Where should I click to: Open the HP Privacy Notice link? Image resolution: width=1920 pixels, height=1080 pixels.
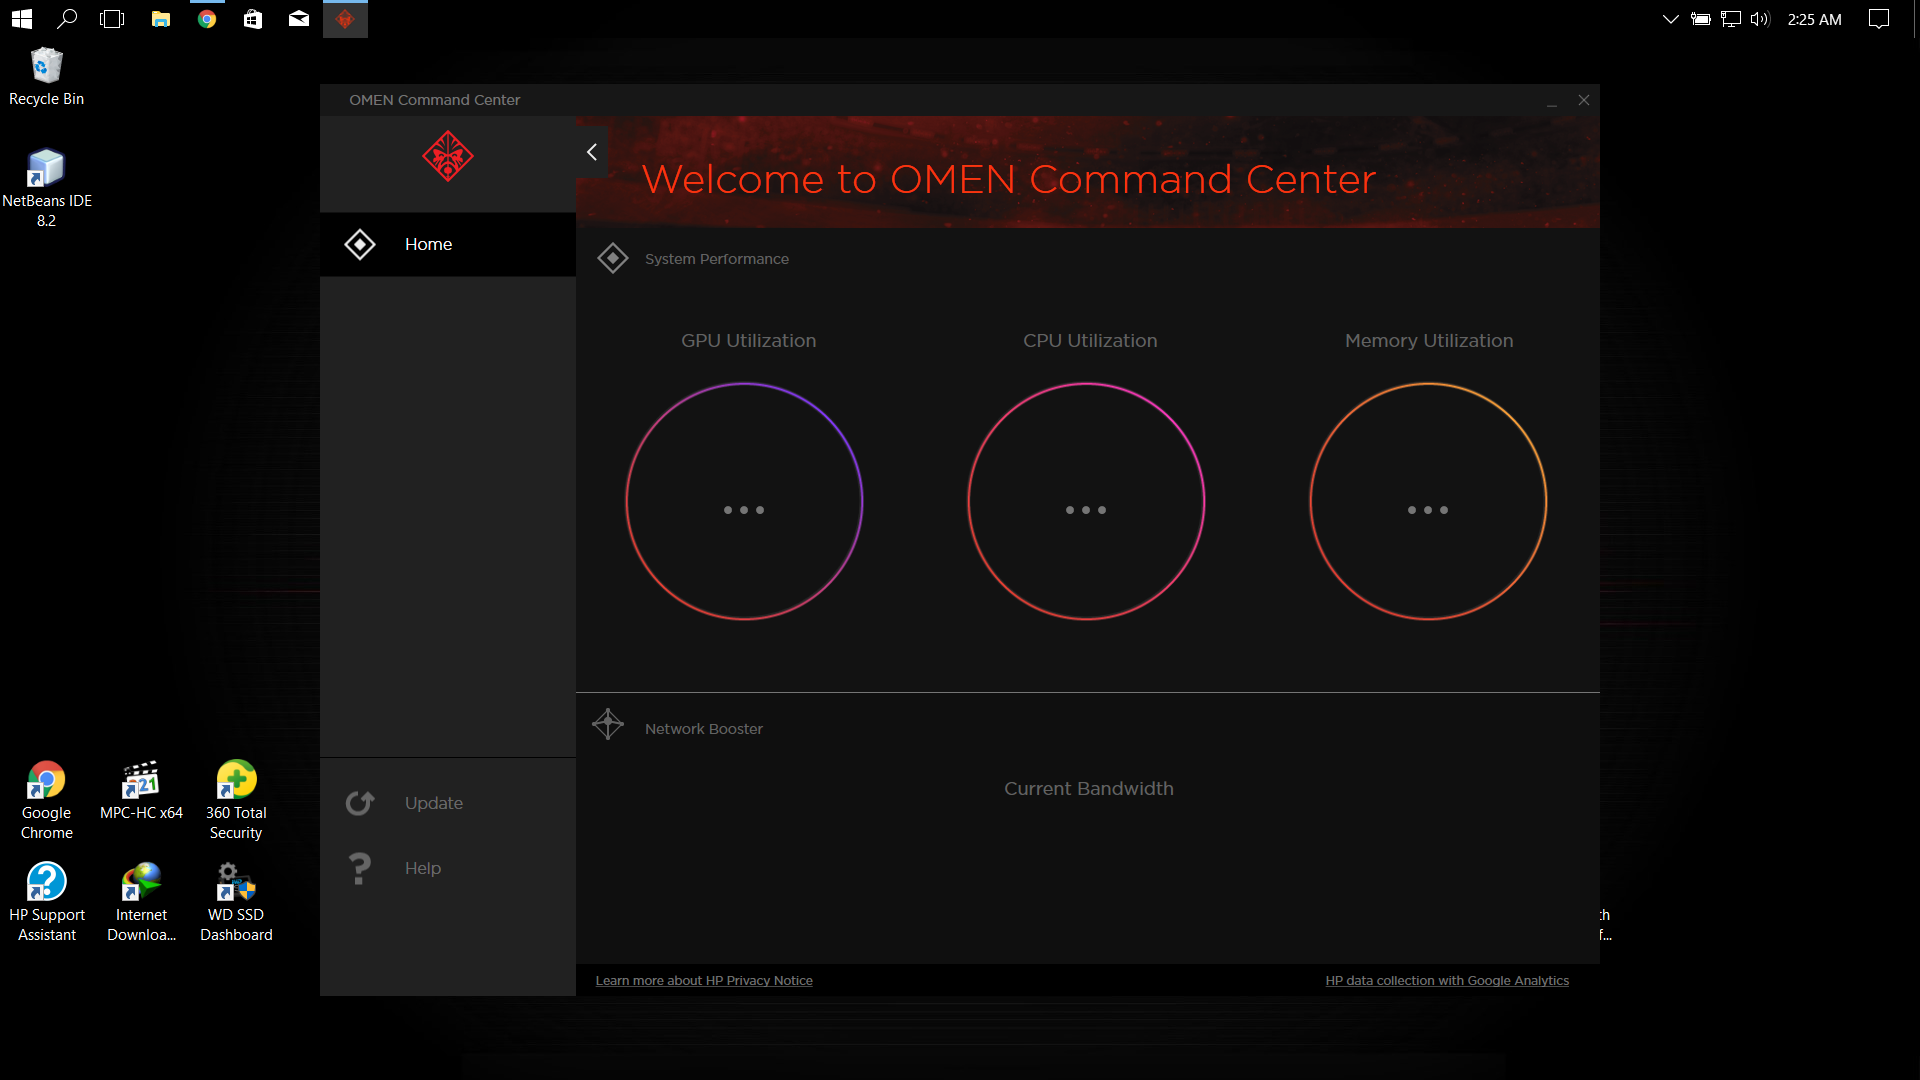704,981
